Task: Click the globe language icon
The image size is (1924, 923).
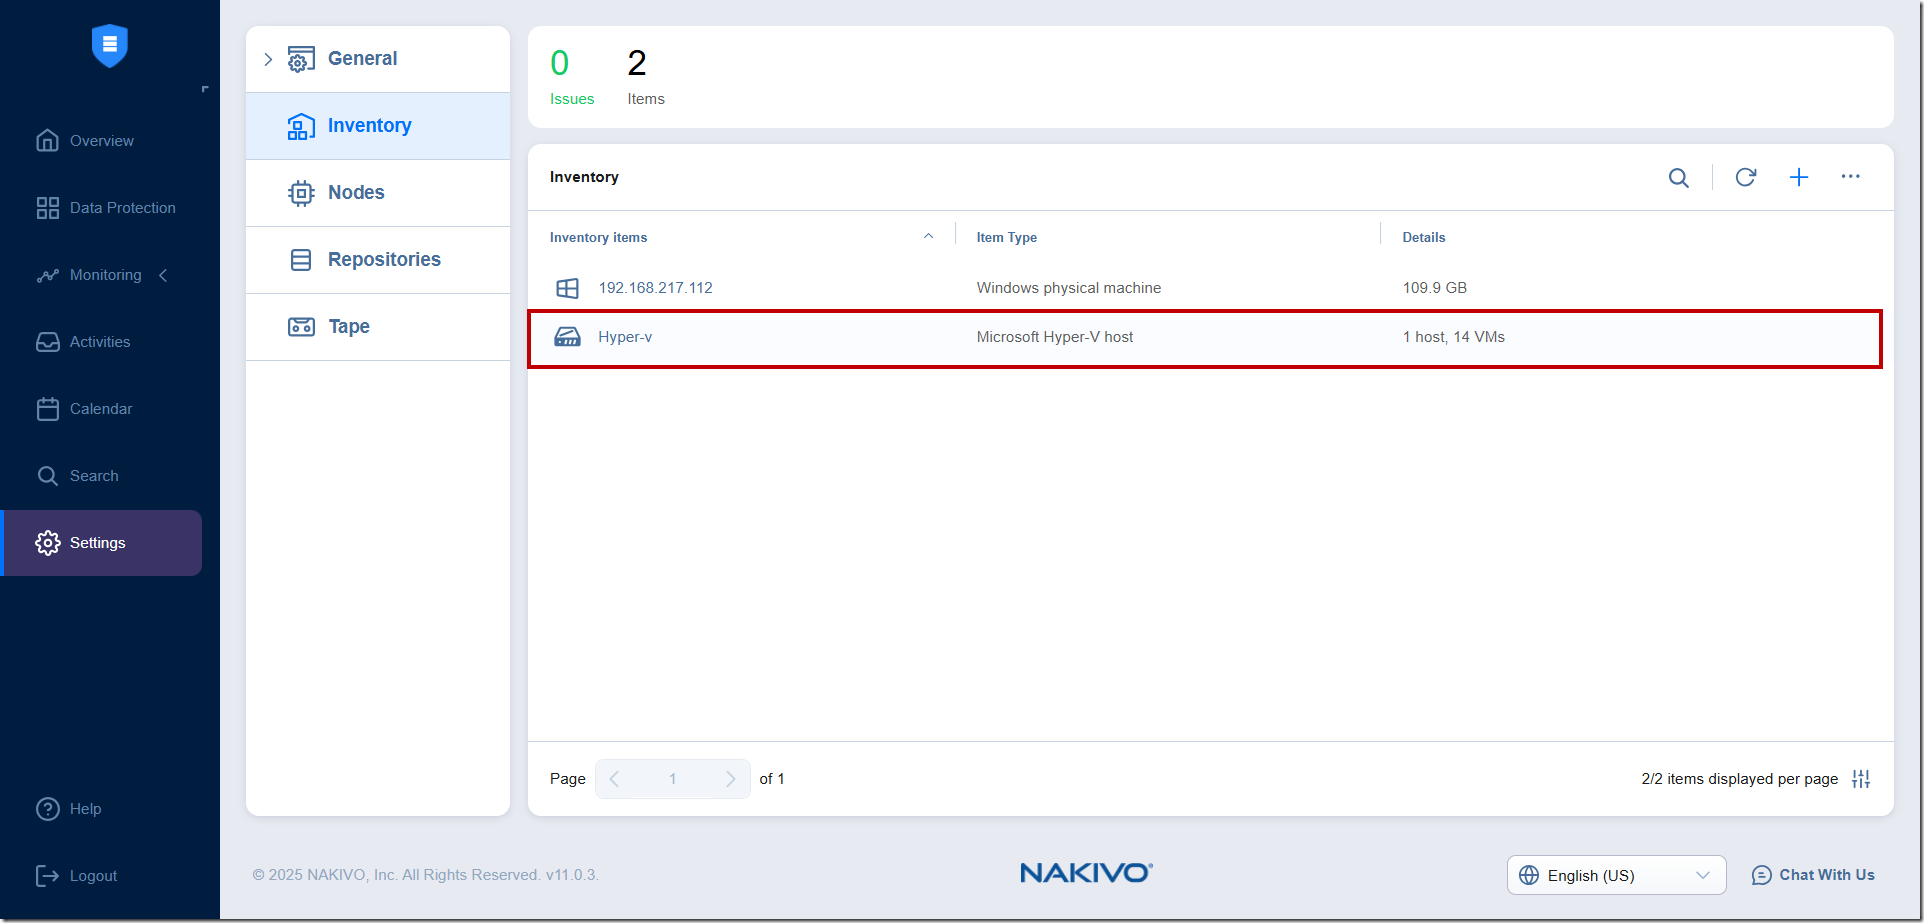Action: click(1528, 875)
